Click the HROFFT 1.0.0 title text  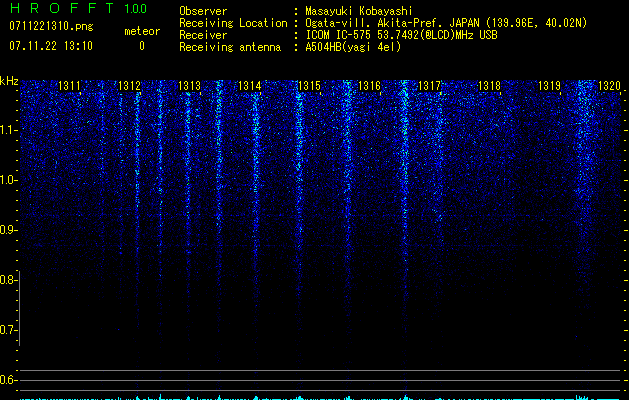pos(78,8)
